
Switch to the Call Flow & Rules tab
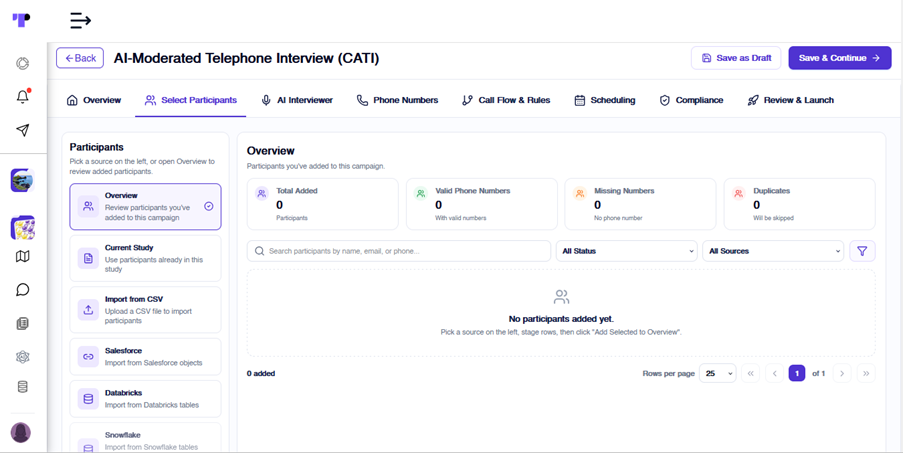tap(506, 100)
